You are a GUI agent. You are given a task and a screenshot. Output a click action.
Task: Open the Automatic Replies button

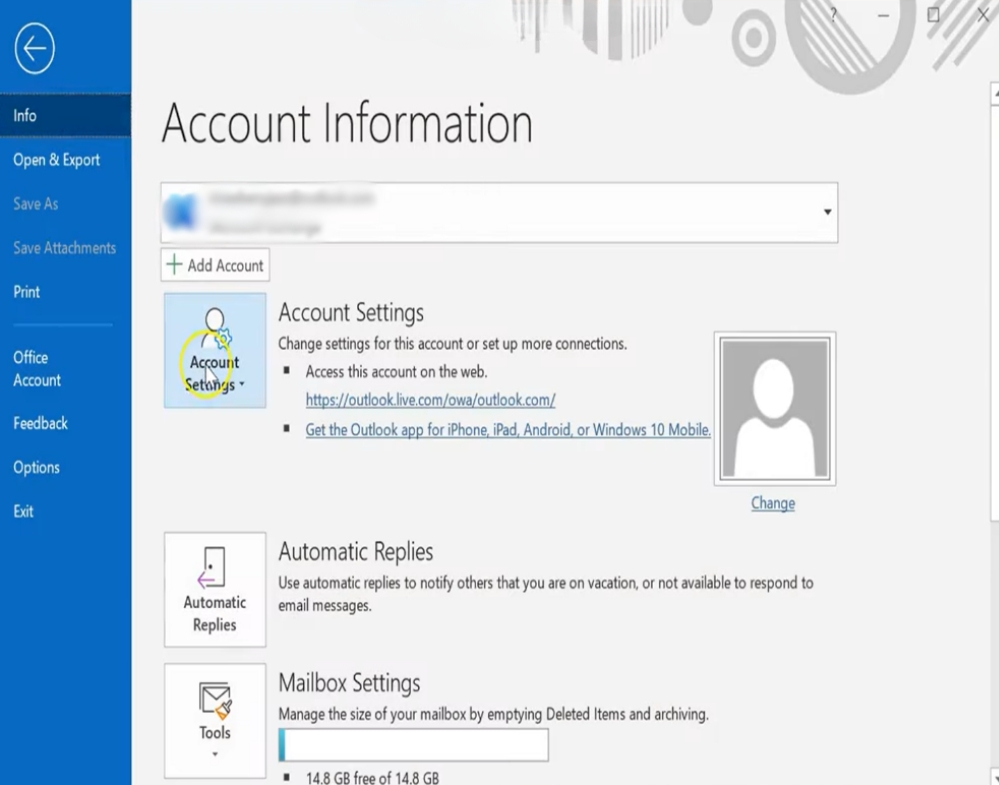coord(215,589)
